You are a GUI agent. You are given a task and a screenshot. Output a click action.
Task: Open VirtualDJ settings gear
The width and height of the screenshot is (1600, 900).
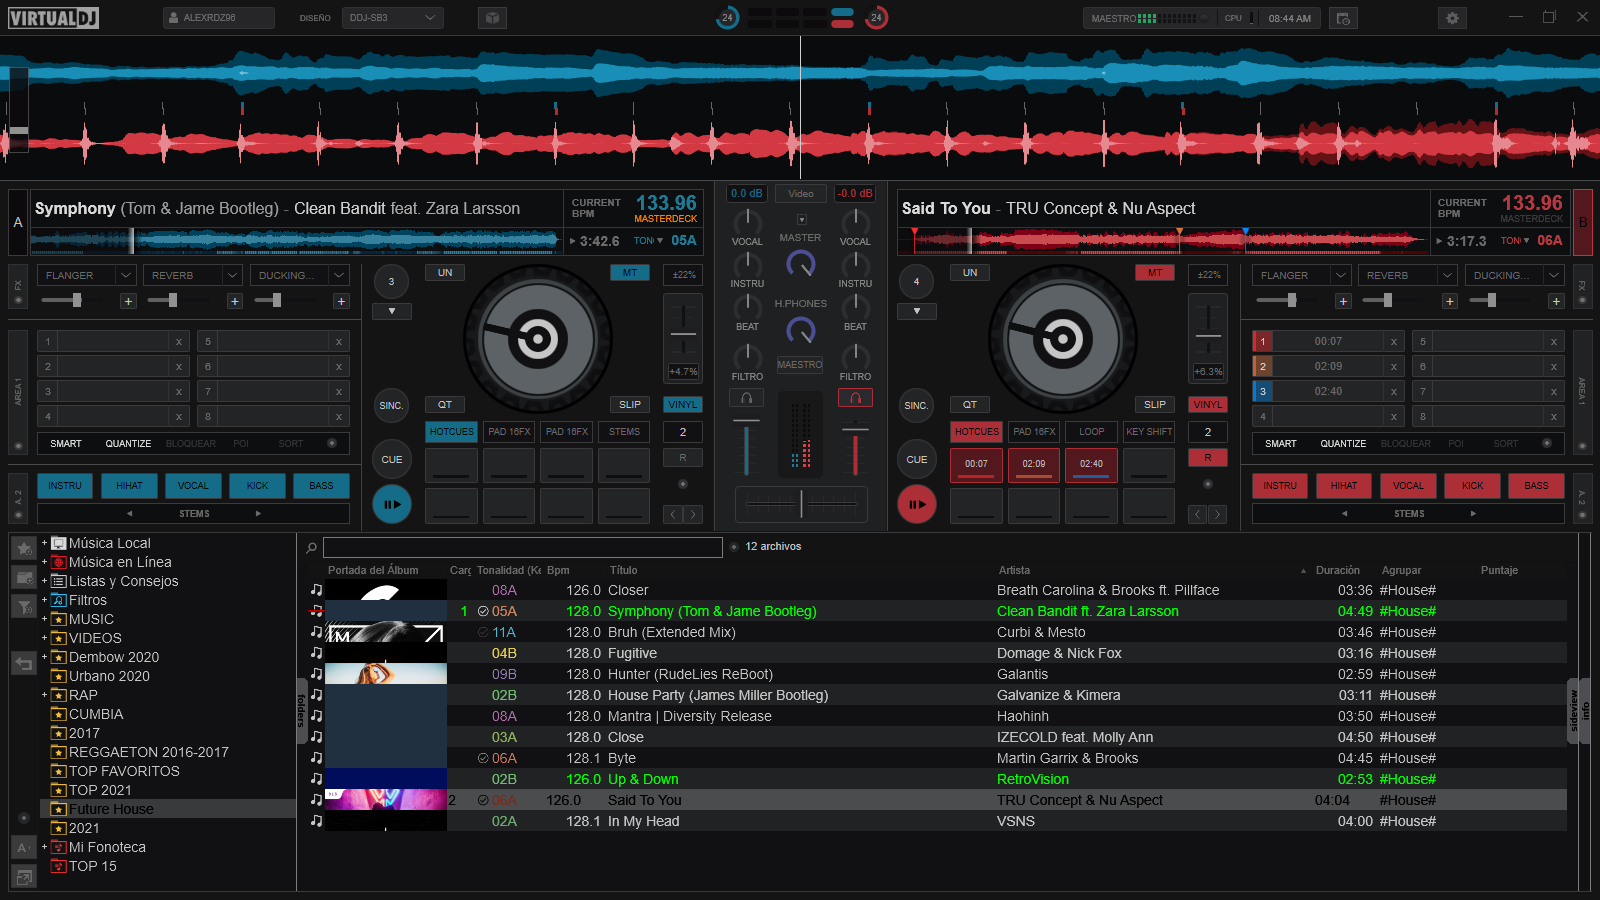(x=1452, y=18)
